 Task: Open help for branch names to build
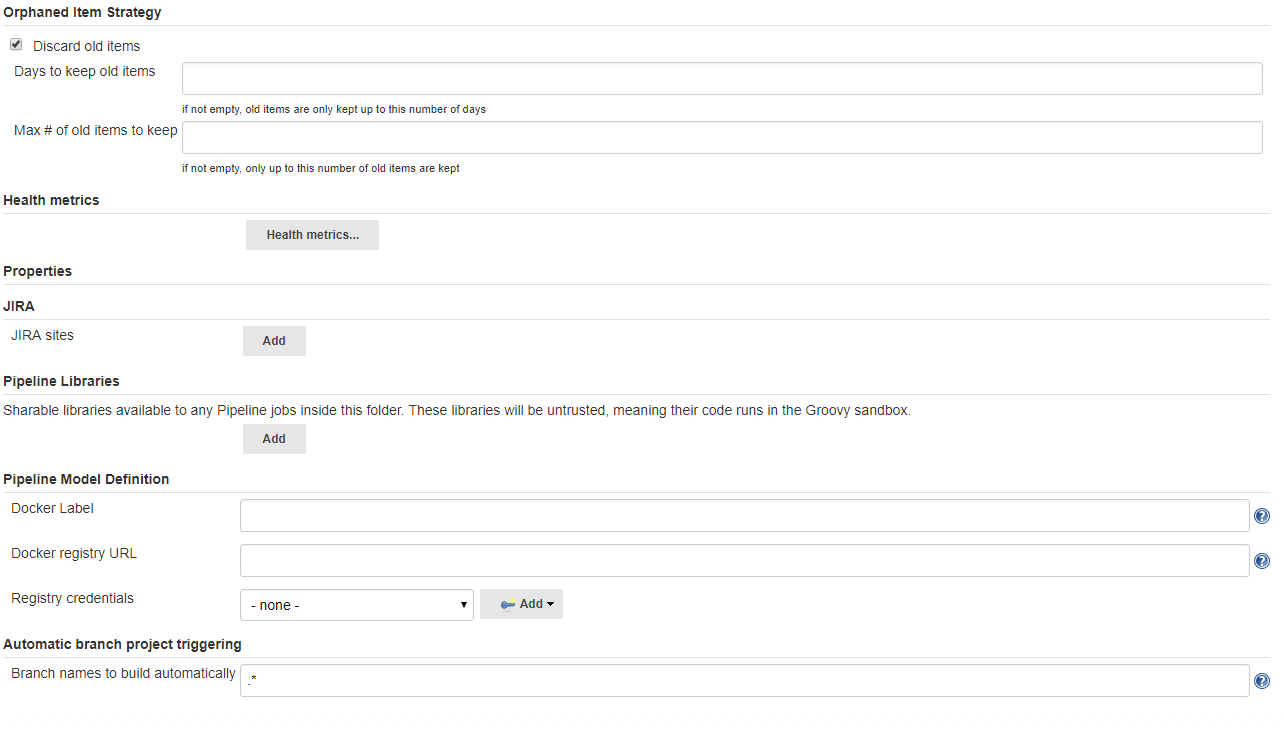1261,680
